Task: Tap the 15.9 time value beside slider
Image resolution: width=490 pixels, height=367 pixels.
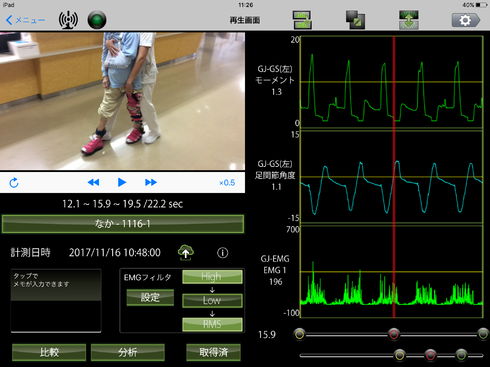Action: pos(267,335)
